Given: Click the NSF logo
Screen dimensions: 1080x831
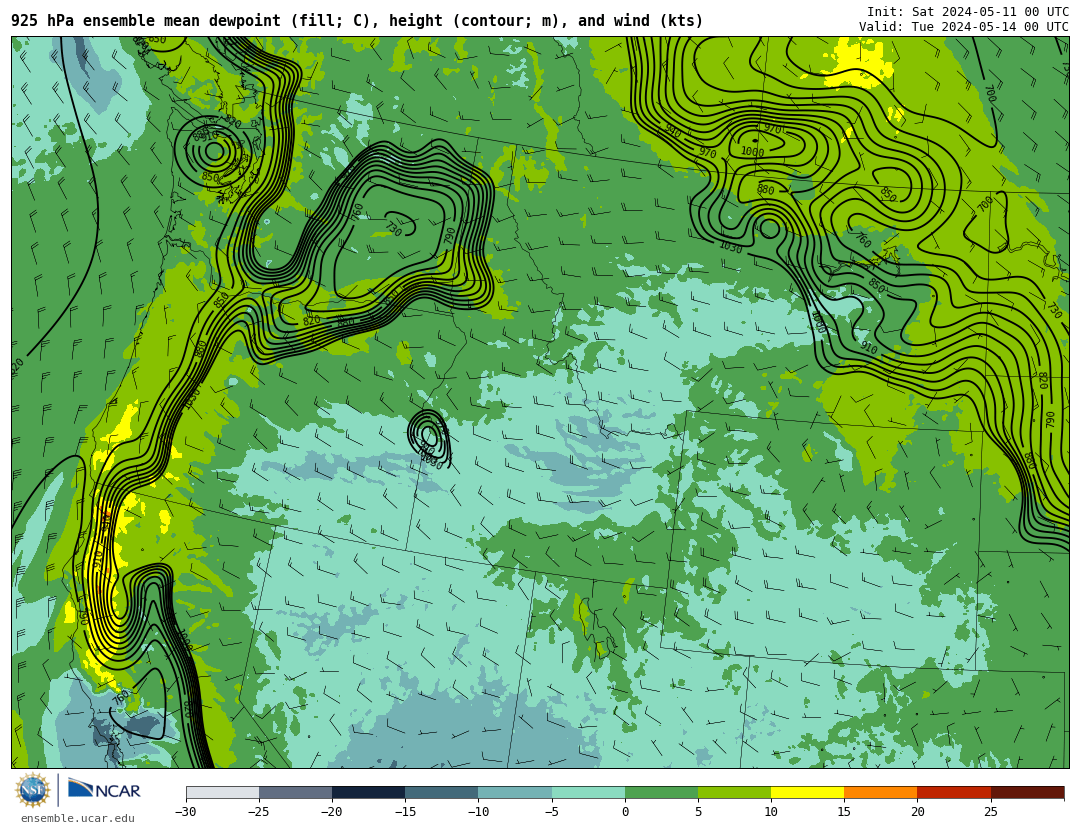Looking at the screenshot, I should (33, 790).
